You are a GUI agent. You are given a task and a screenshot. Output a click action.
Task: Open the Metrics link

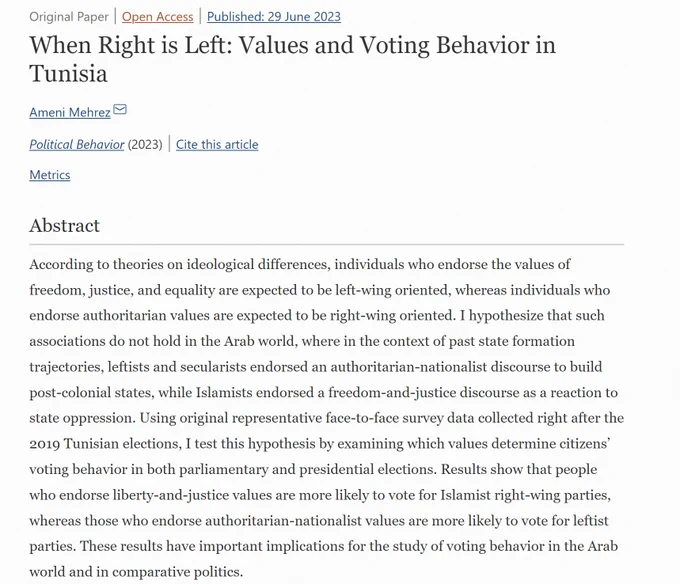coord(50,175)
